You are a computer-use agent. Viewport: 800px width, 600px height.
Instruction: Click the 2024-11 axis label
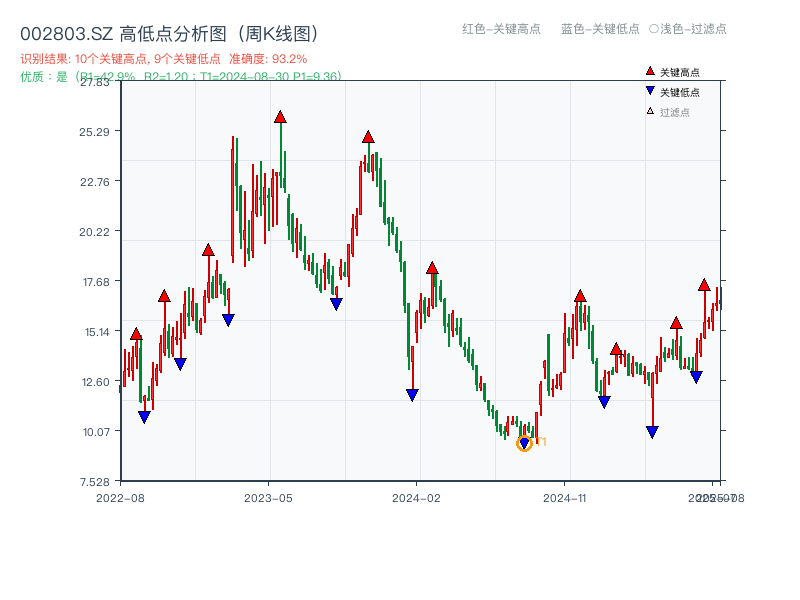pyautogui.click(x=565, y=496)
